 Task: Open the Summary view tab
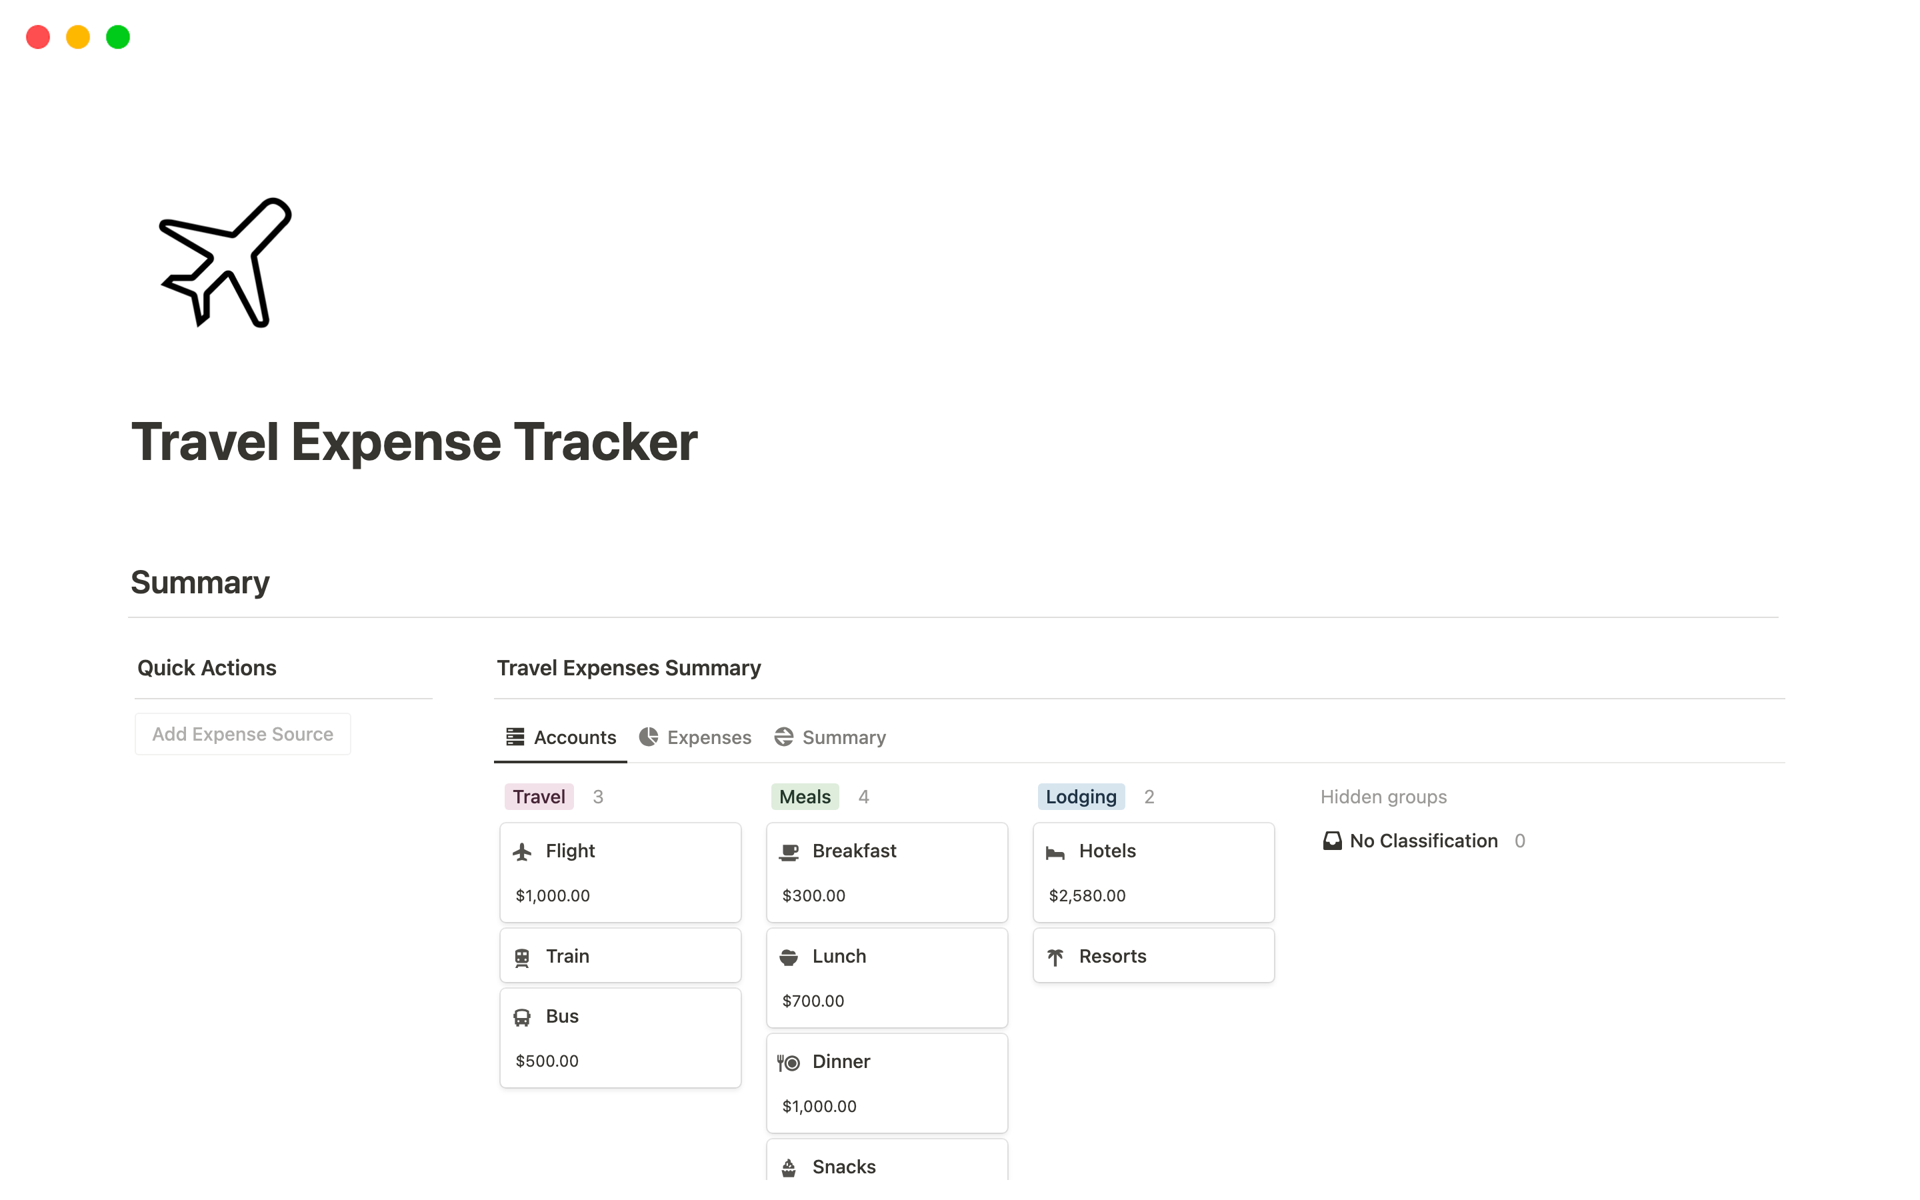830,737
